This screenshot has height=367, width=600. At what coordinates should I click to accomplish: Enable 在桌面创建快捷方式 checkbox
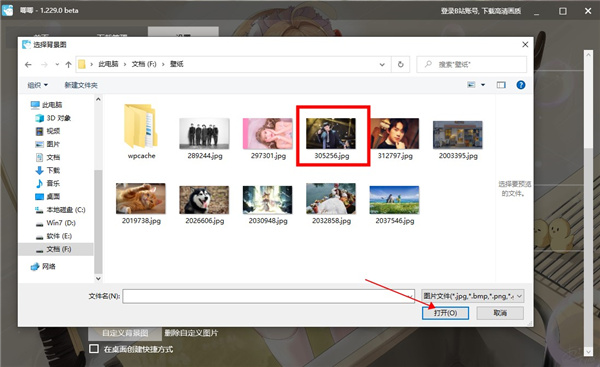[x=94, y=349]
